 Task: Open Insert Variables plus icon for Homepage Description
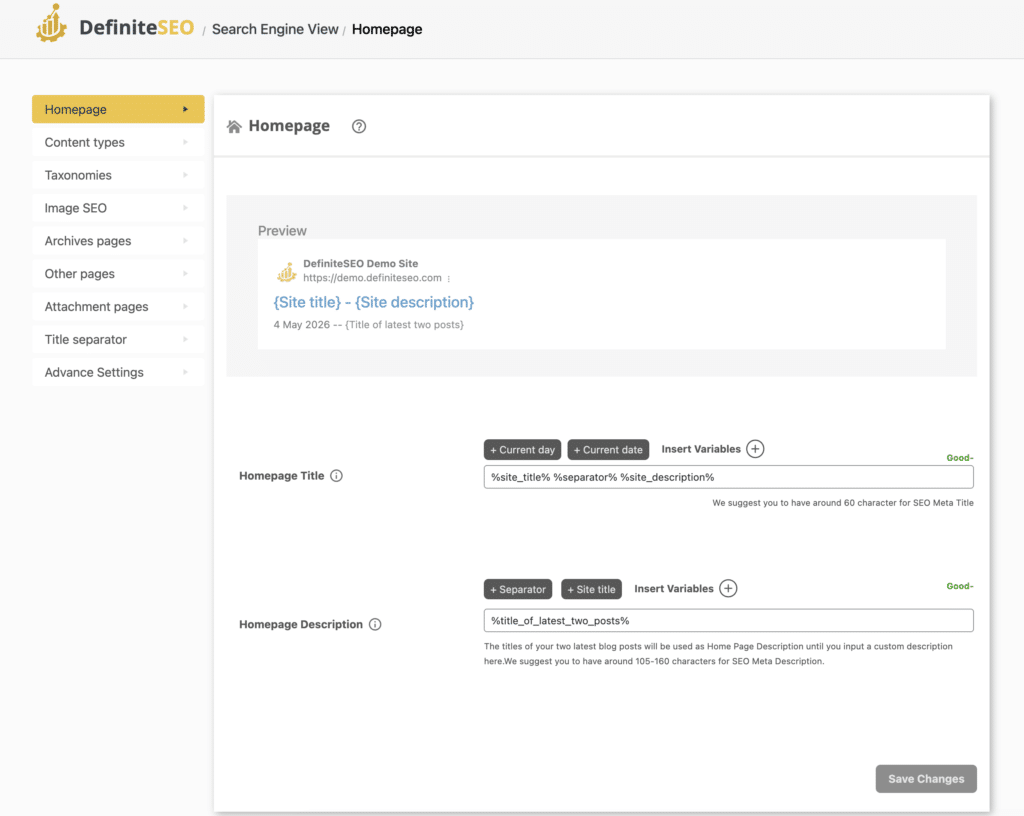coord(728,588)
